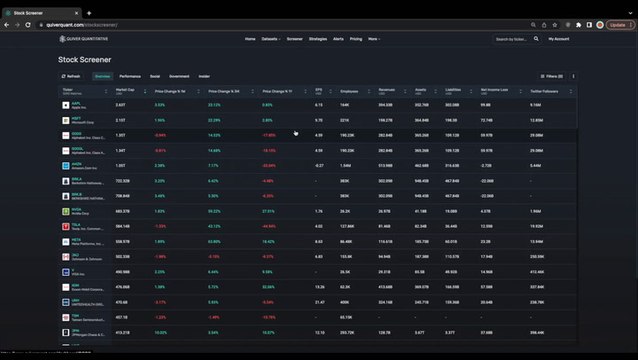
Task: Click the Microsoft company logo icon
Action: (x=66, y=120)
